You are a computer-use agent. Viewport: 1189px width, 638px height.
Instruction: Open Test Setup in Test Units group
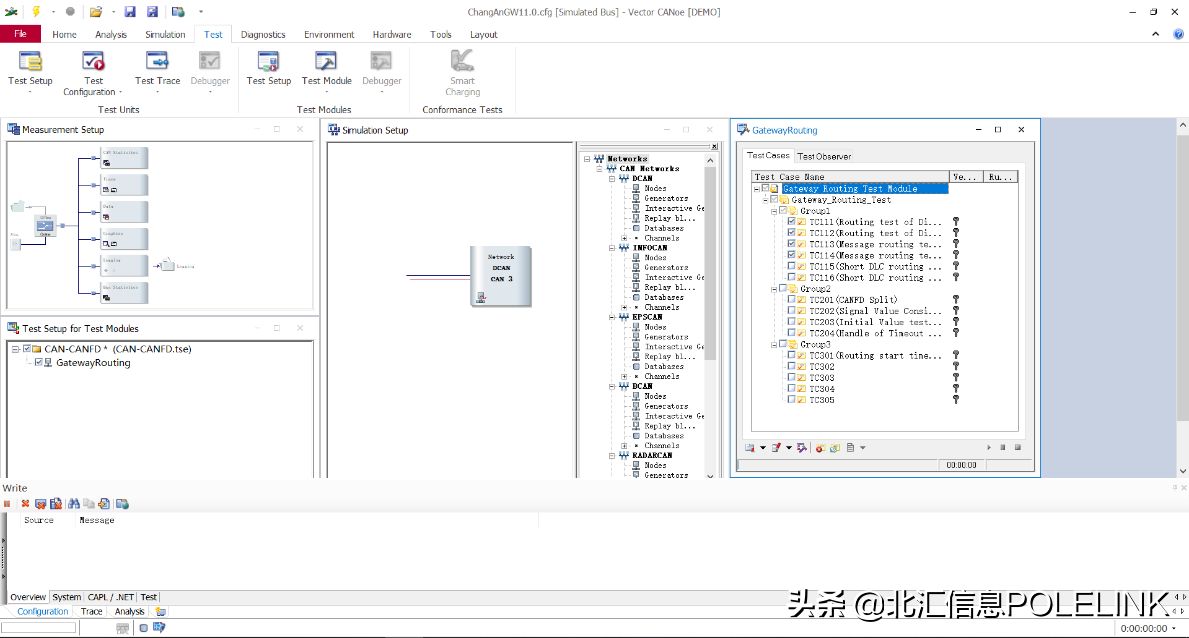pos(30,73)
